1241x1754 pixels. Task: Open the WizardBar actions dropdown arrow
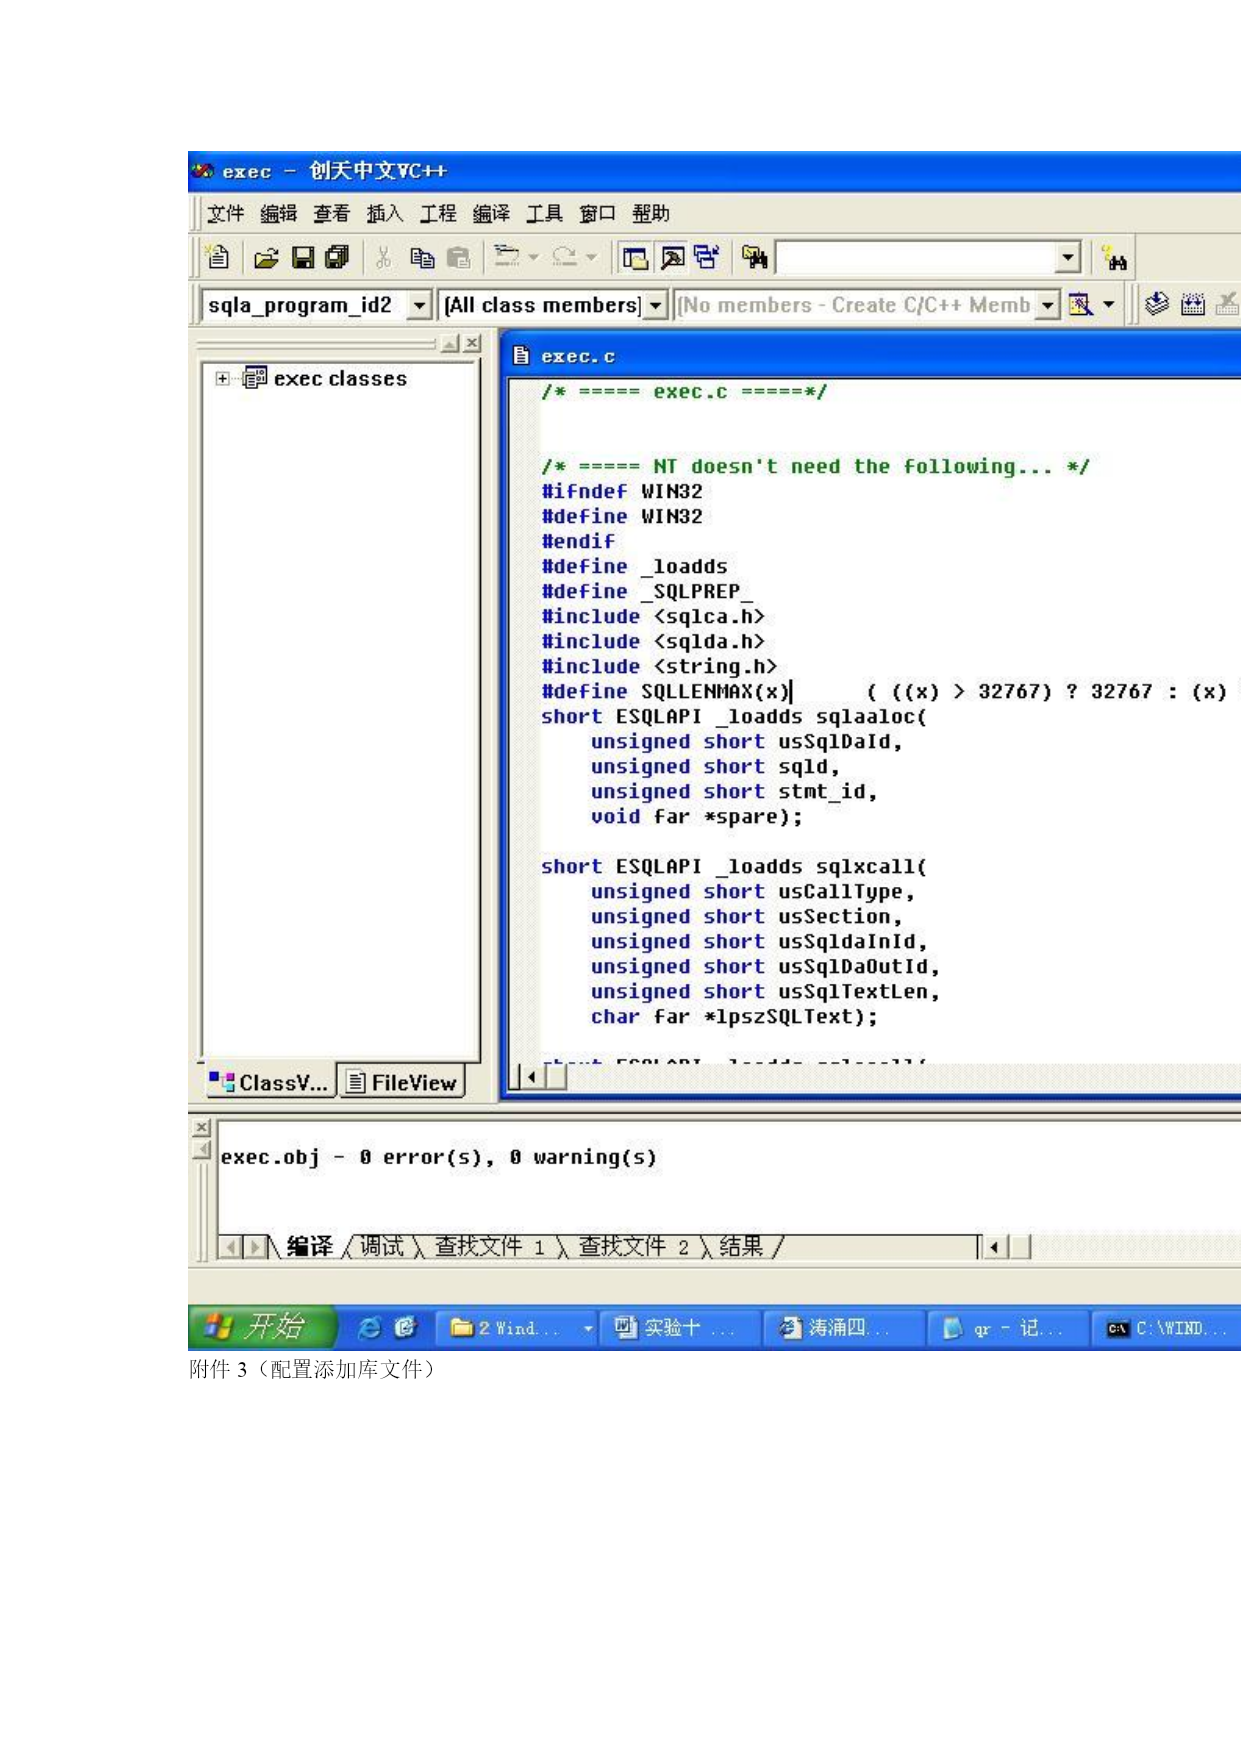click(1109, 304)
